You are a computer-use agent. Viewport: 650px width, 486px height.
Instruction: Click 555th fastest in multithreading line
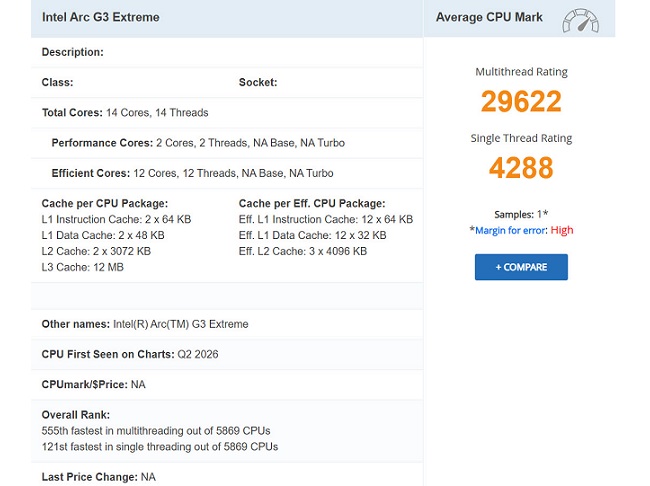(156, 431)
